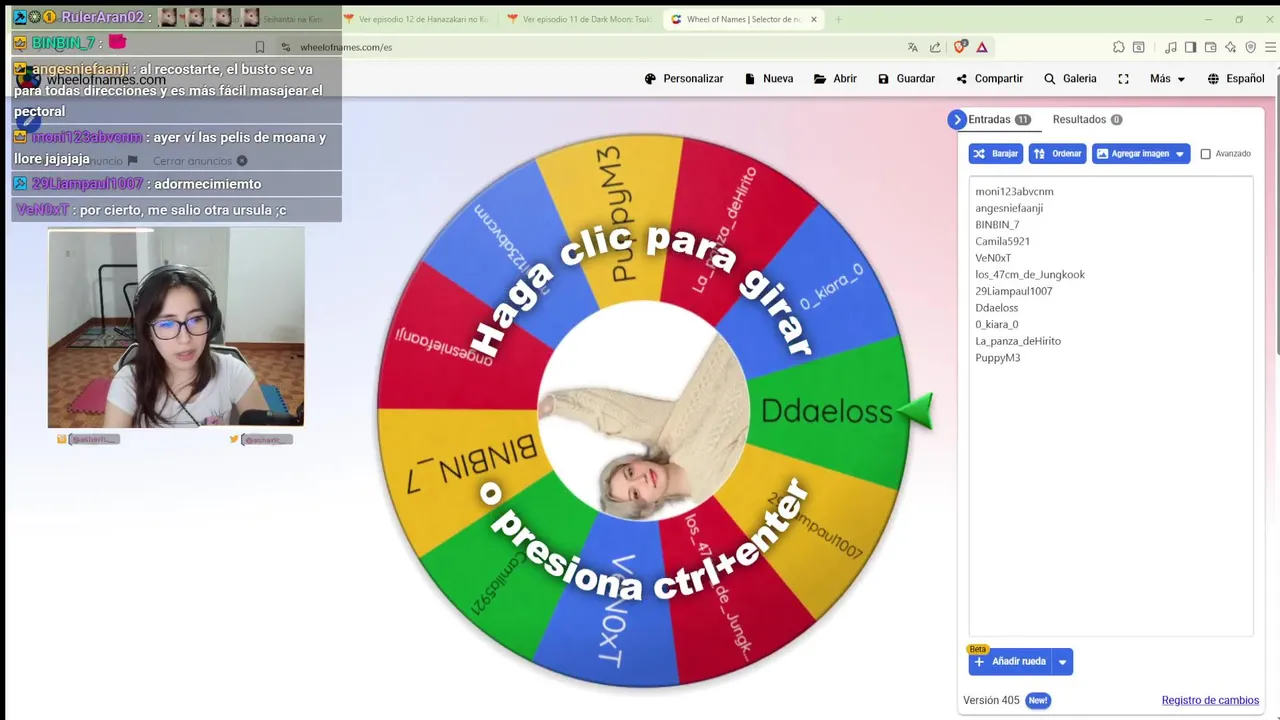
Task: Switch to the Entradas tab
Action: pyautogui.click(x=999, y=119)
